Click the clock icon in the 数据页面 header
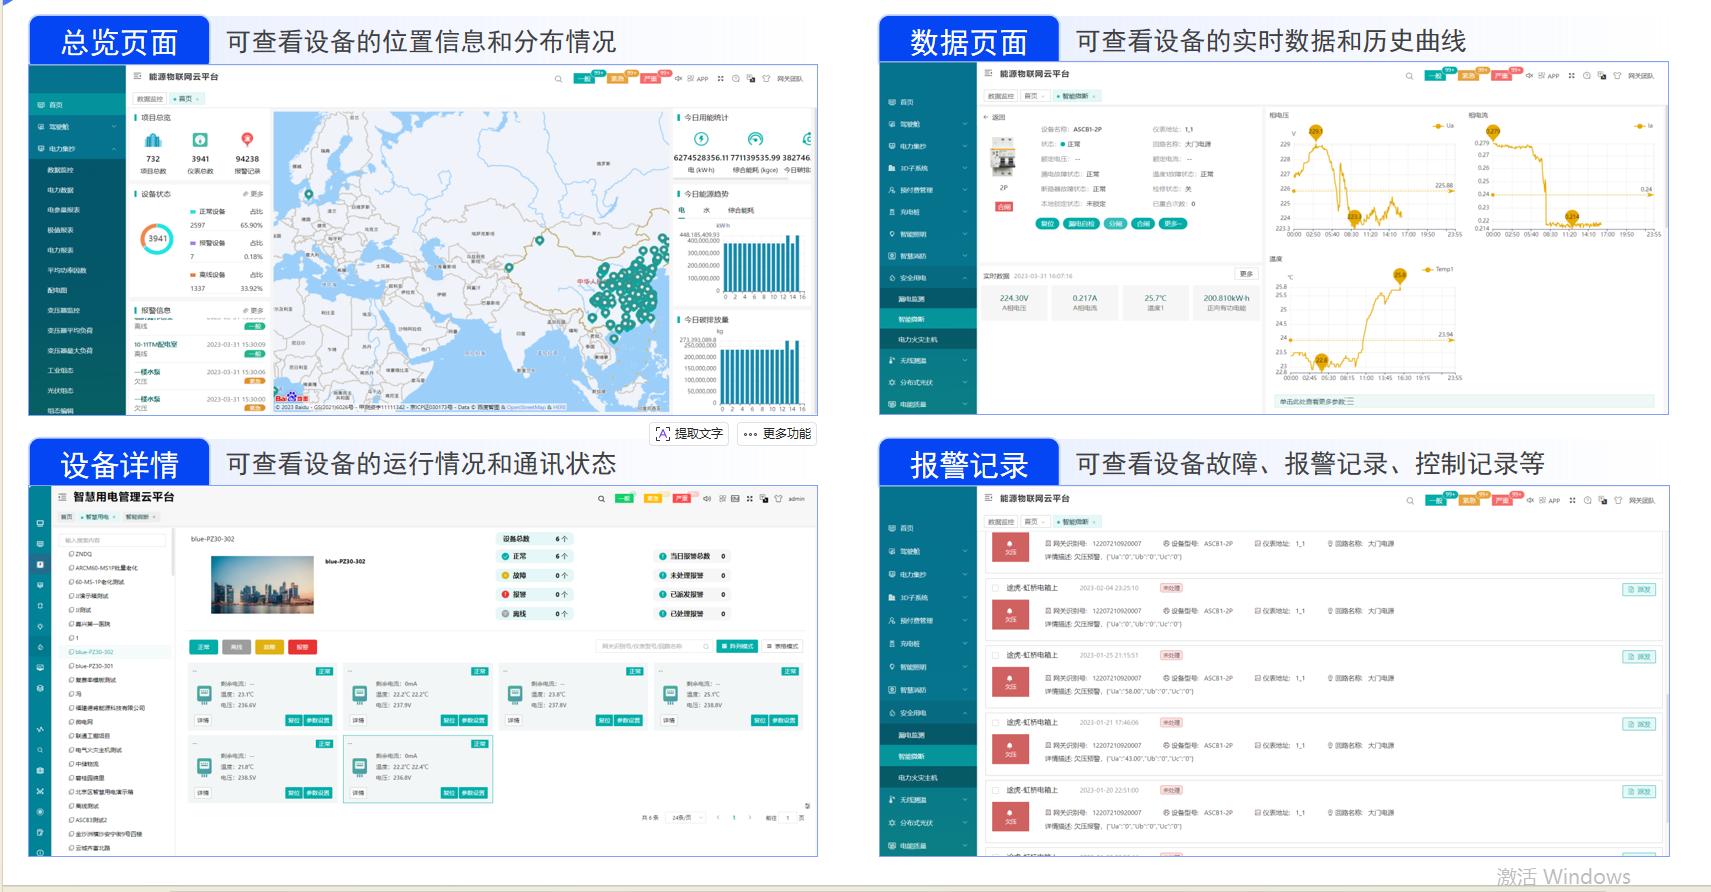 tap(1586, 76)
